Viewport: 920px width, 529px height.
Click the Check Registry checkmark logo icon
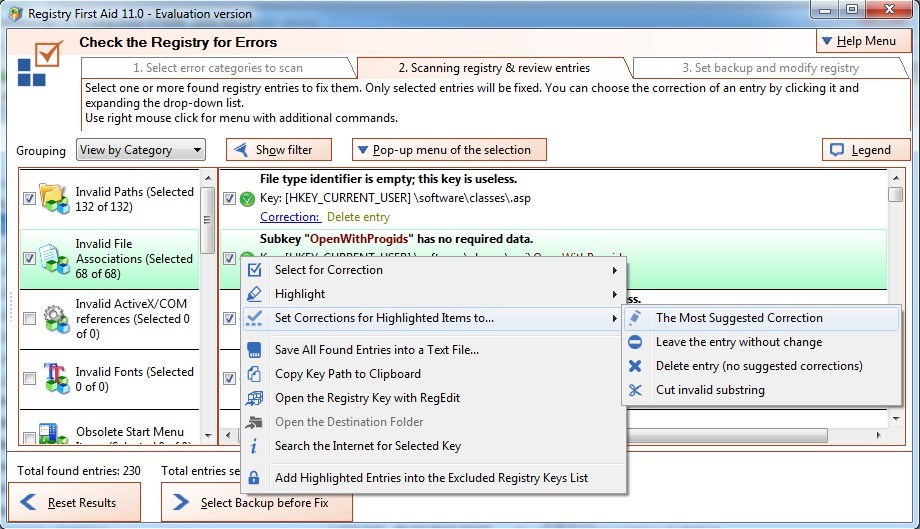click(40, 63)
